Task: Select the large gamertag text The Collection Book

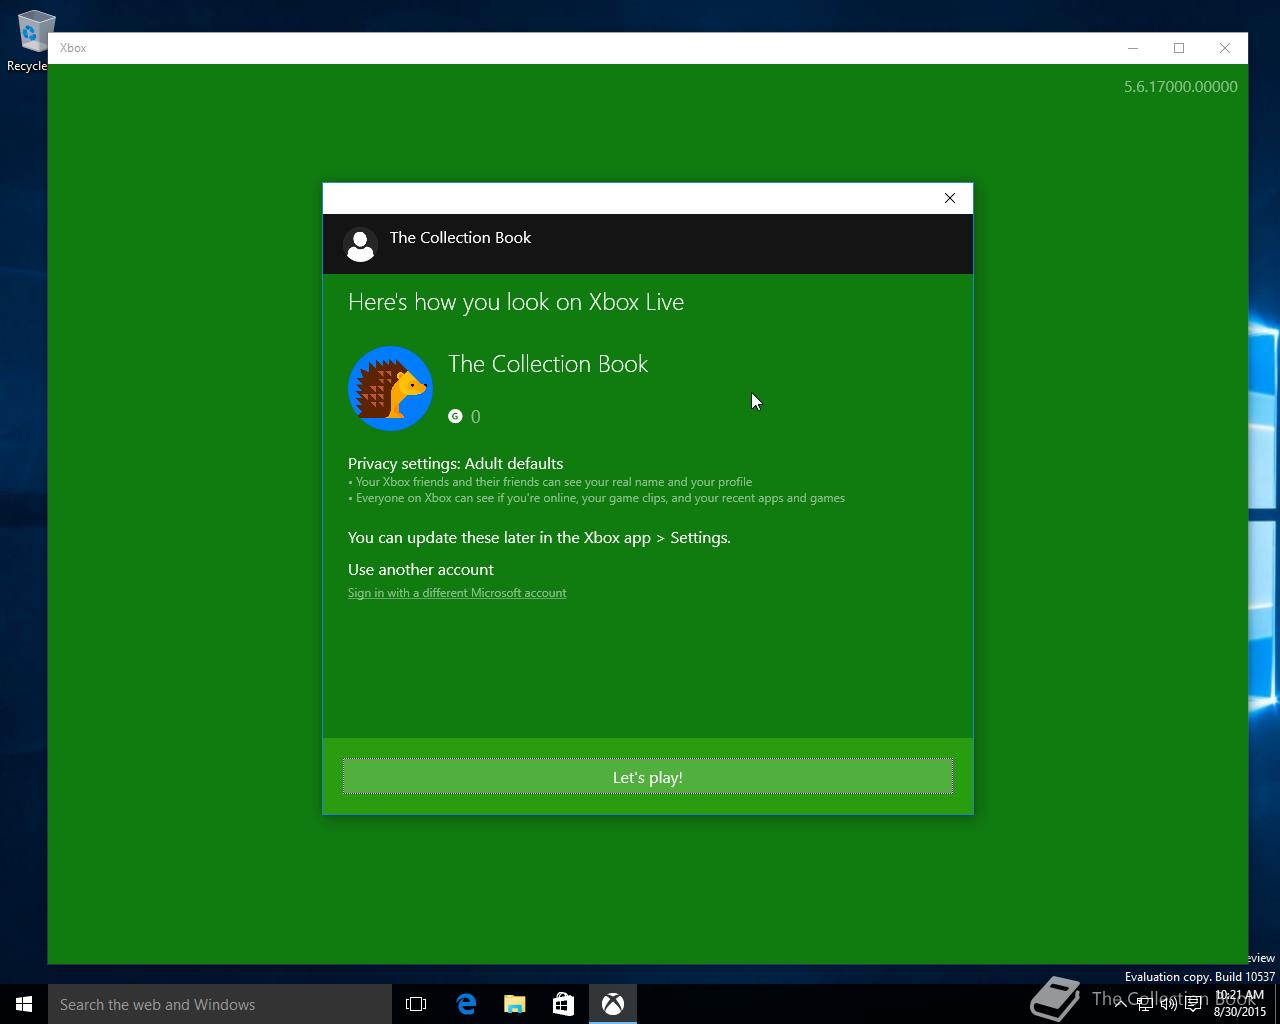Action: [x=548, y=364]
